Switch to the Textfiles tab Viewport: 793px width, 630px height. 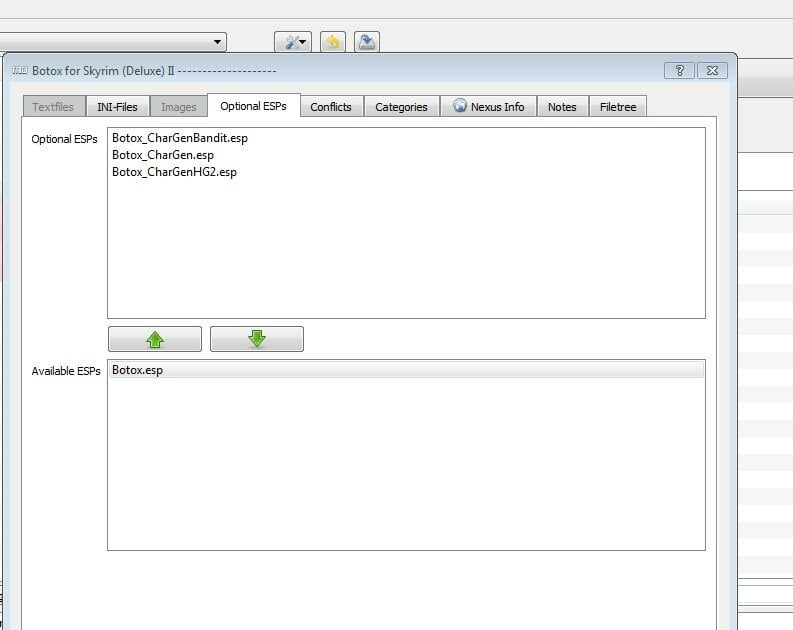[53, 107]
